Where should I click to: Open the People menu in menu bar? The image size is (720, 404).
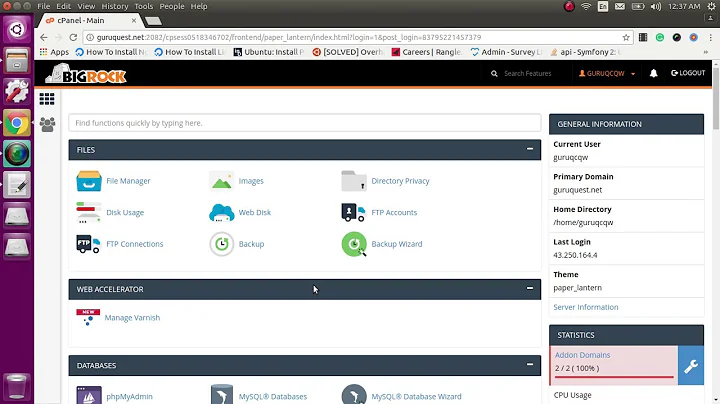click(x=172, y=6)
